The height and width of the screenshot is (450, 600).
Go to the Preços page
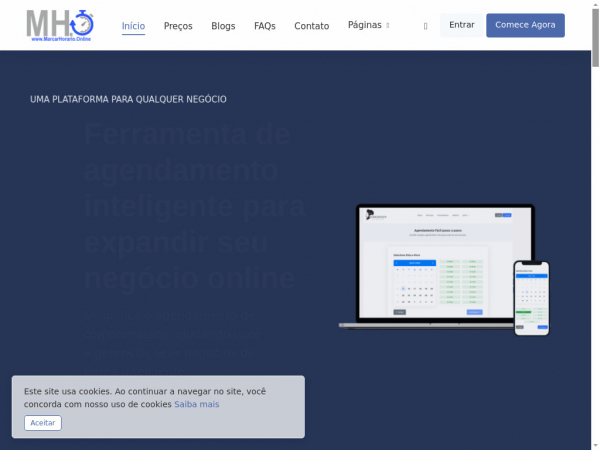(178, 26)
